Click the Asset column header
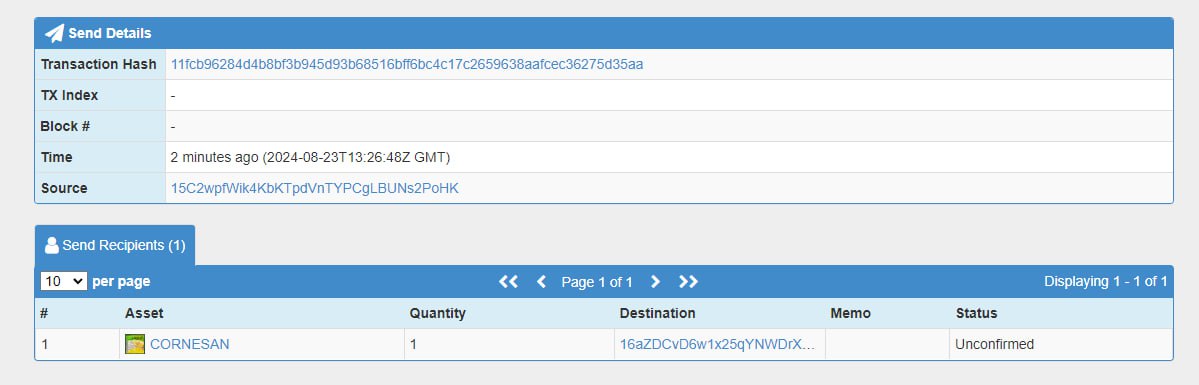 145,313
